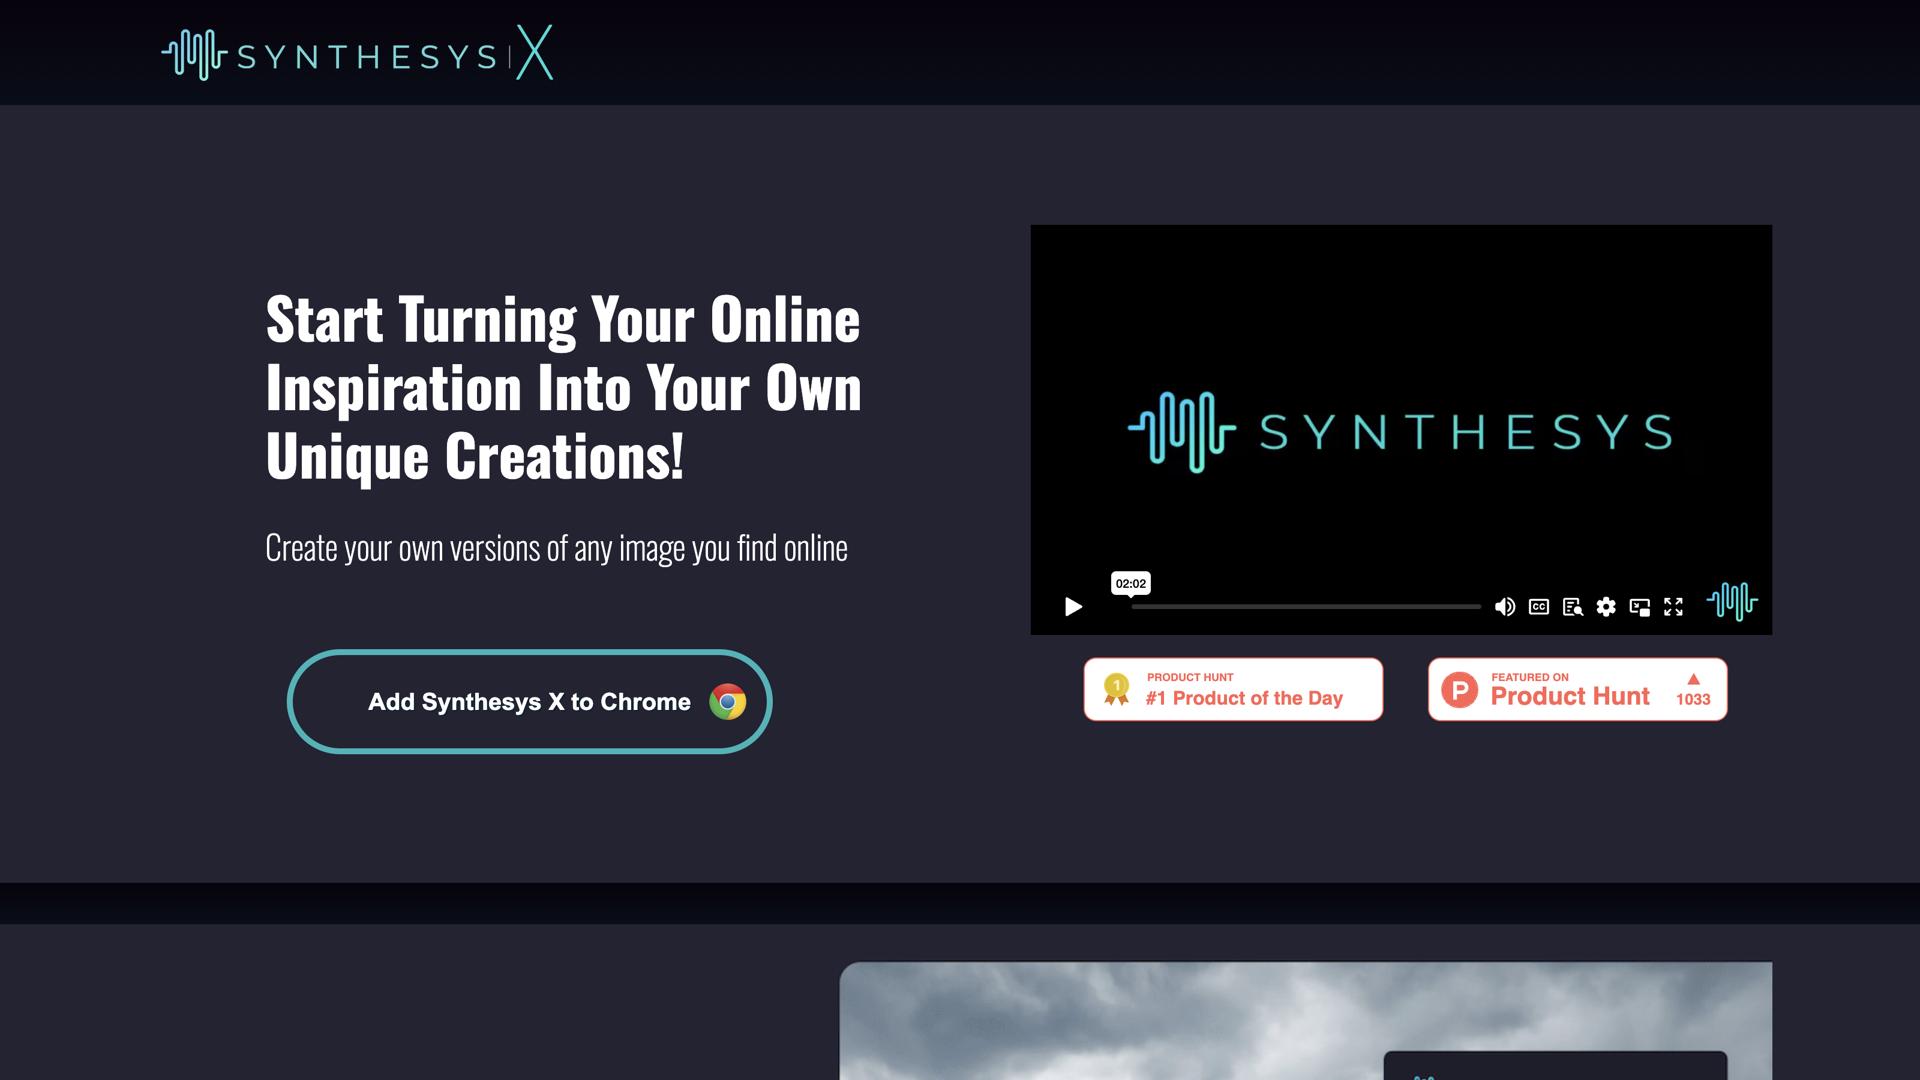Enable picture-in-picture mode

1640,607
